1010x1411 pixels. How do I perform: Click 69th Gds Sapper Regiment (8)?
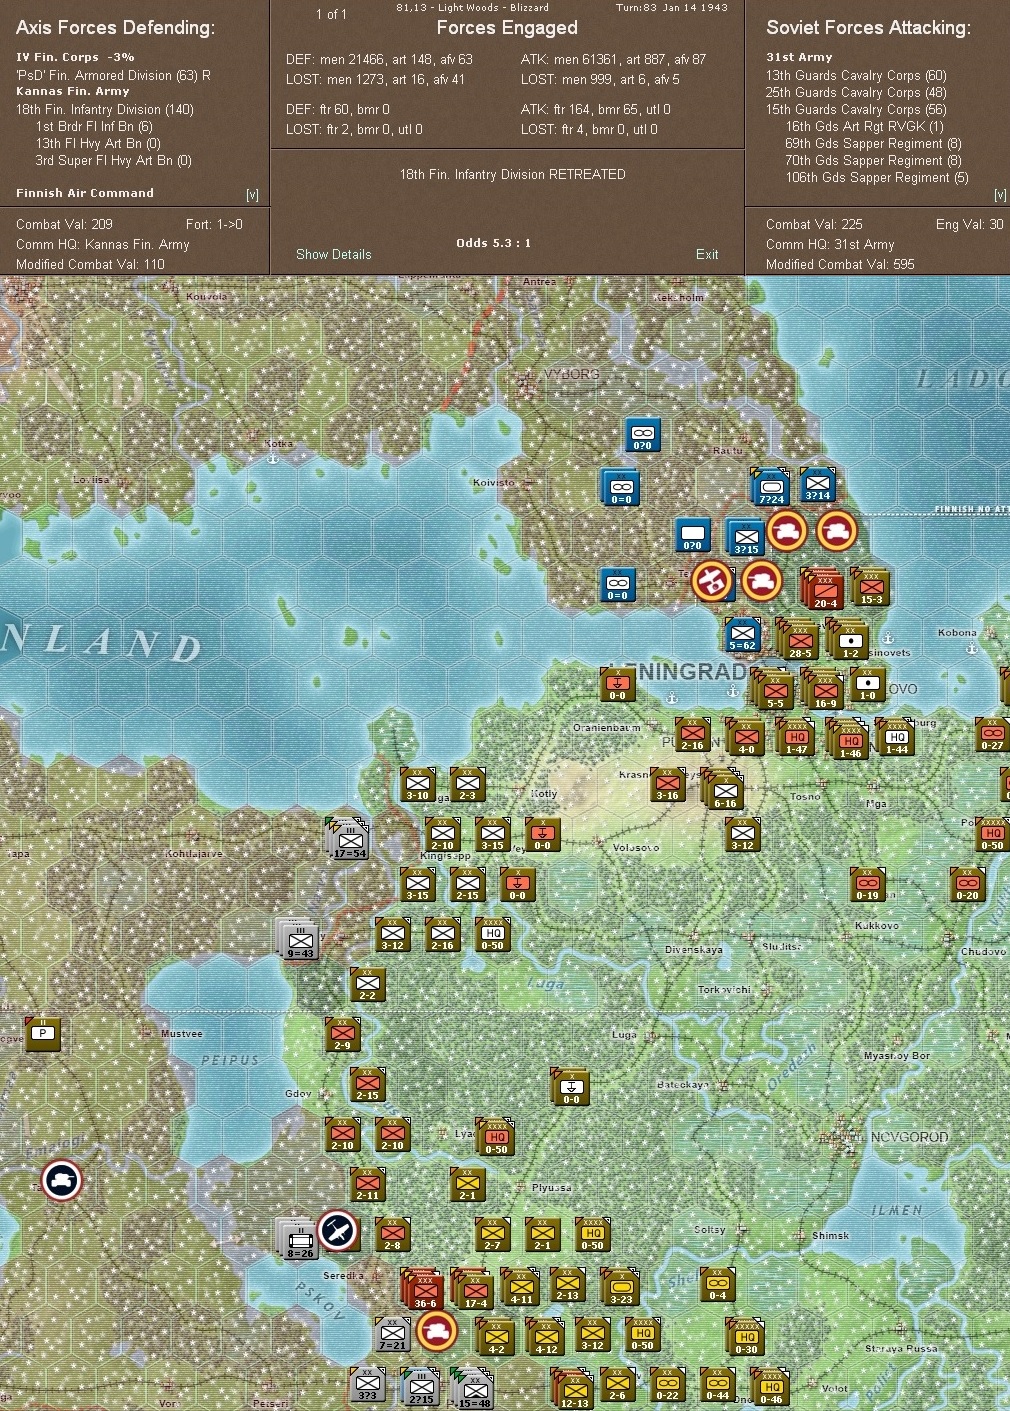(x=873, y=144)
